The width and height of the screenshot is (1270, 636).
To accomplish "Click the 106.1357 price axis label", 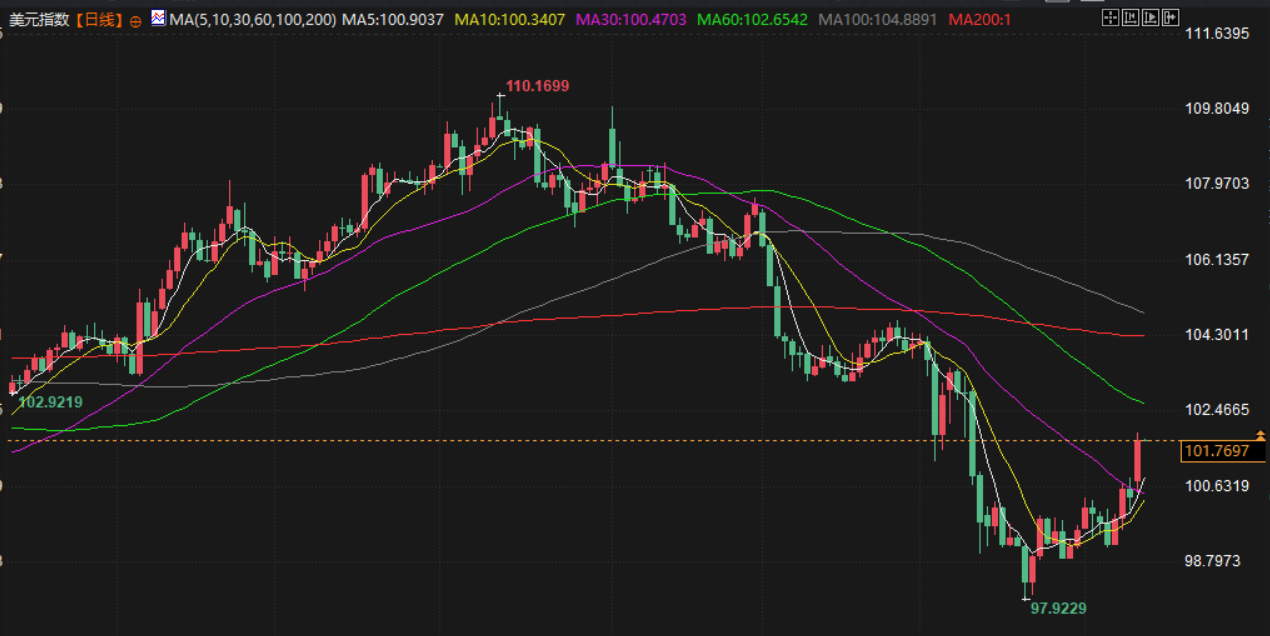I will [1217, 259].
